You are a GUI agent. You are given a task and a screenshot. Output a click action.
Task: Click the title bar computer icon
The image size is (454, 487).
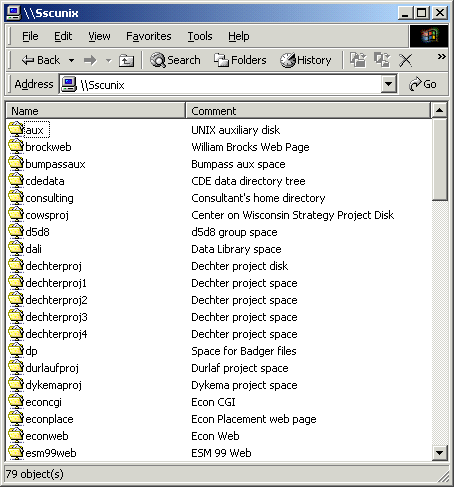click(x=14, y=13)
